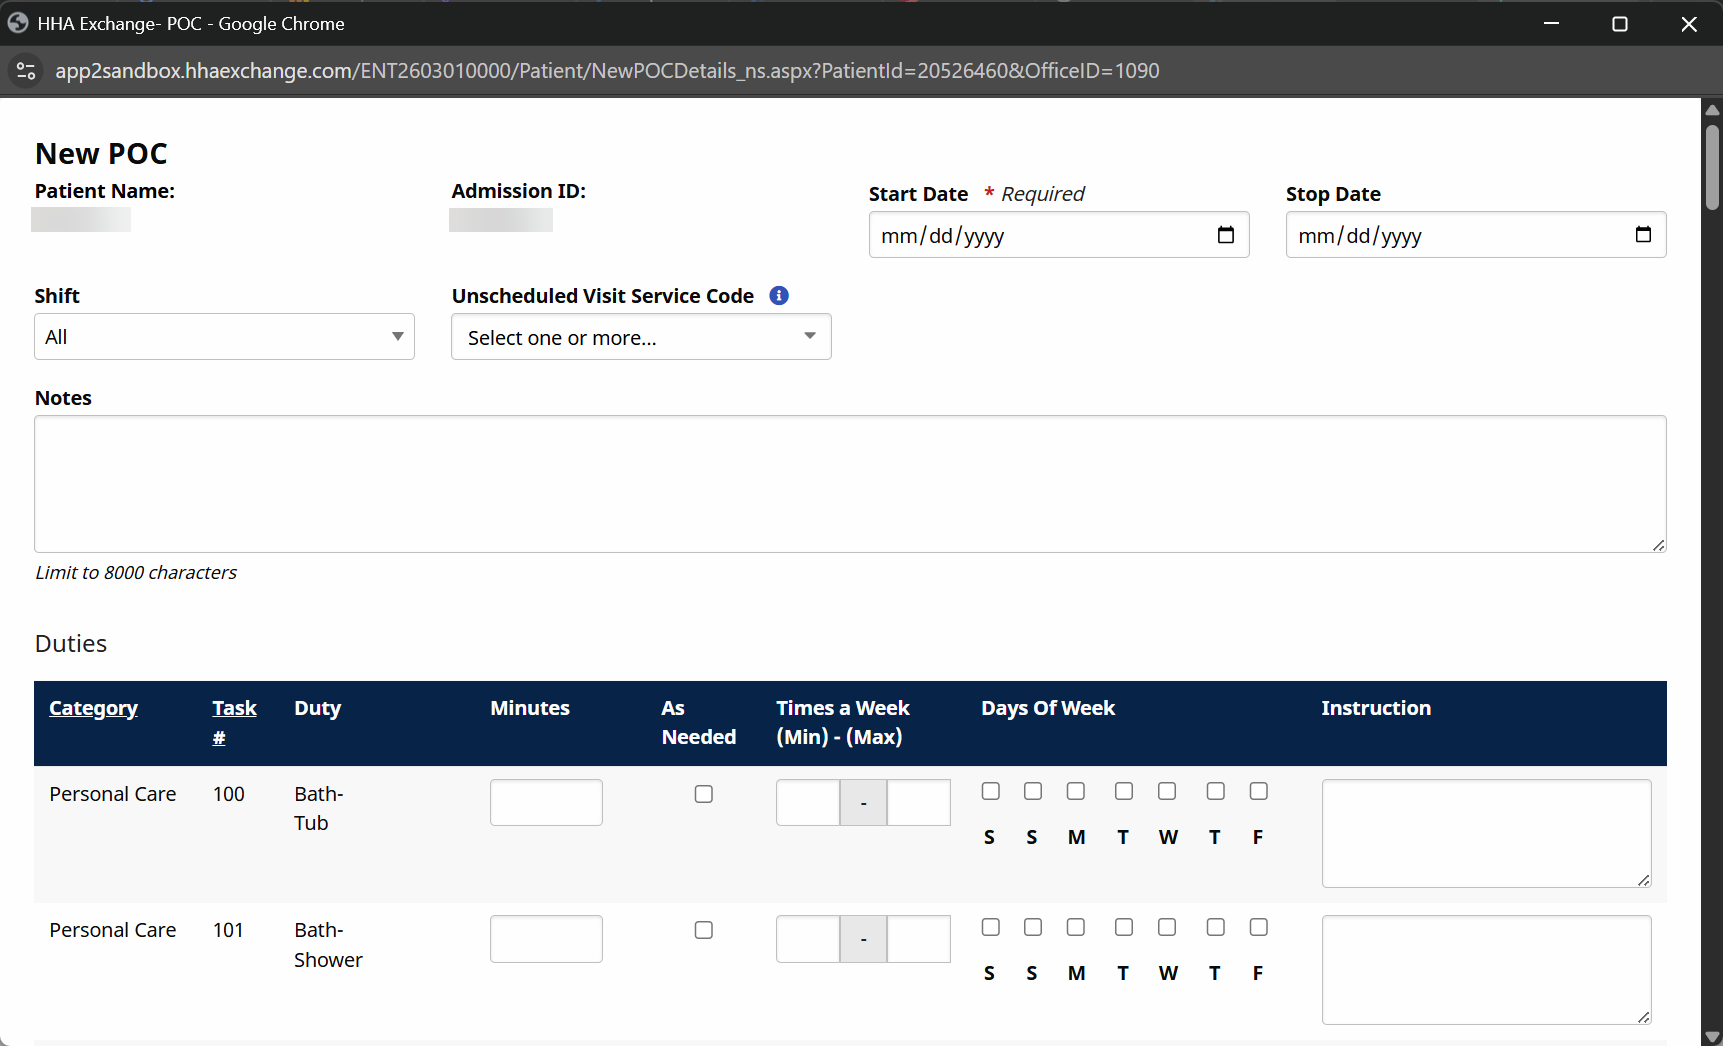Click the Notes text area

pyautogui.click(x=850, y=484)
